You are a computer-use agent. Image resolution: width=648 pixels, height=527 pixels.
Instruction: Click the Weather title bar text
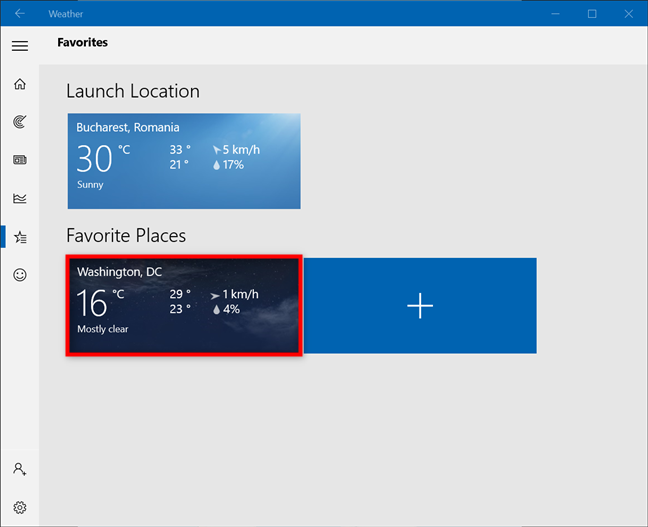tap(66, 14)
